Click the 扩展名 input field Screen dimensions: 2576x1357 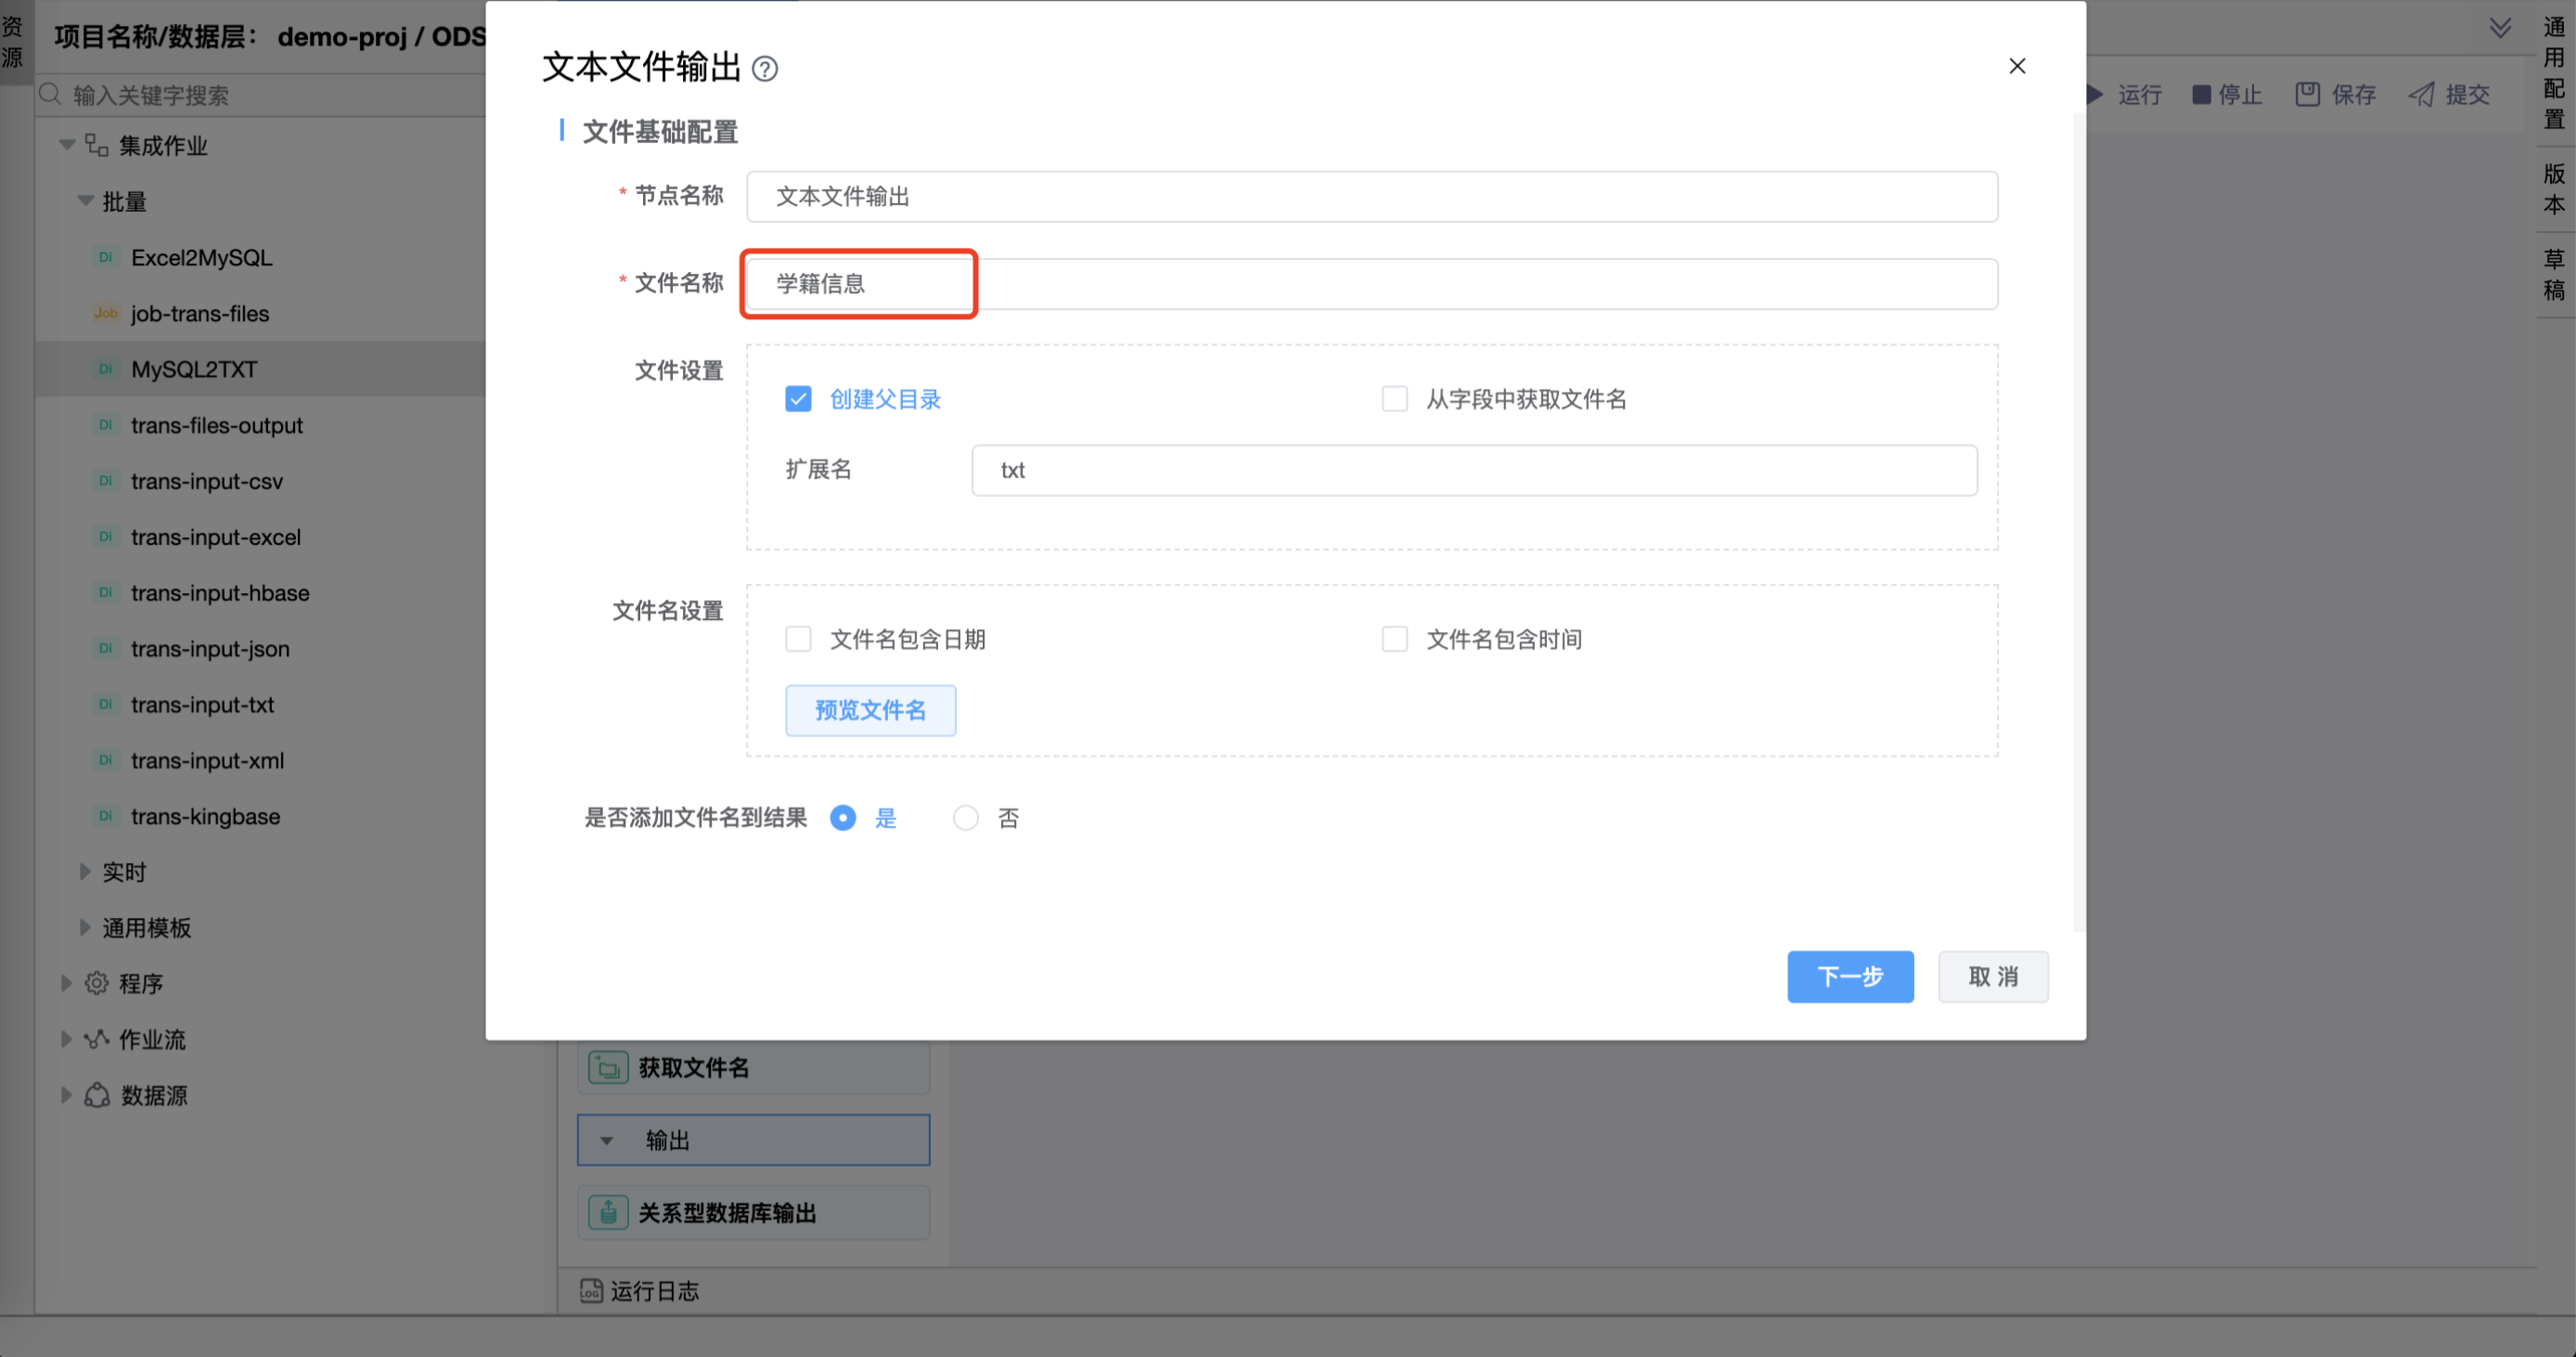point(1473,470)
